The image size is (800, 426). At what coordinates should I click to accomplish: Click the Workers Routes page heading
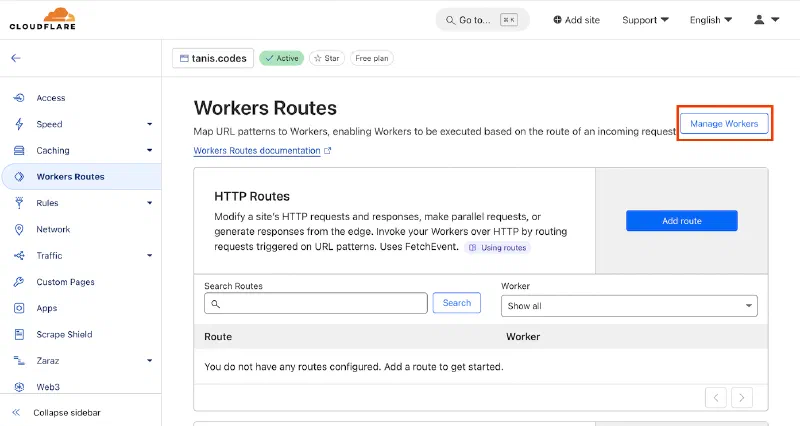pyautogui.click(x=265, y=108)
